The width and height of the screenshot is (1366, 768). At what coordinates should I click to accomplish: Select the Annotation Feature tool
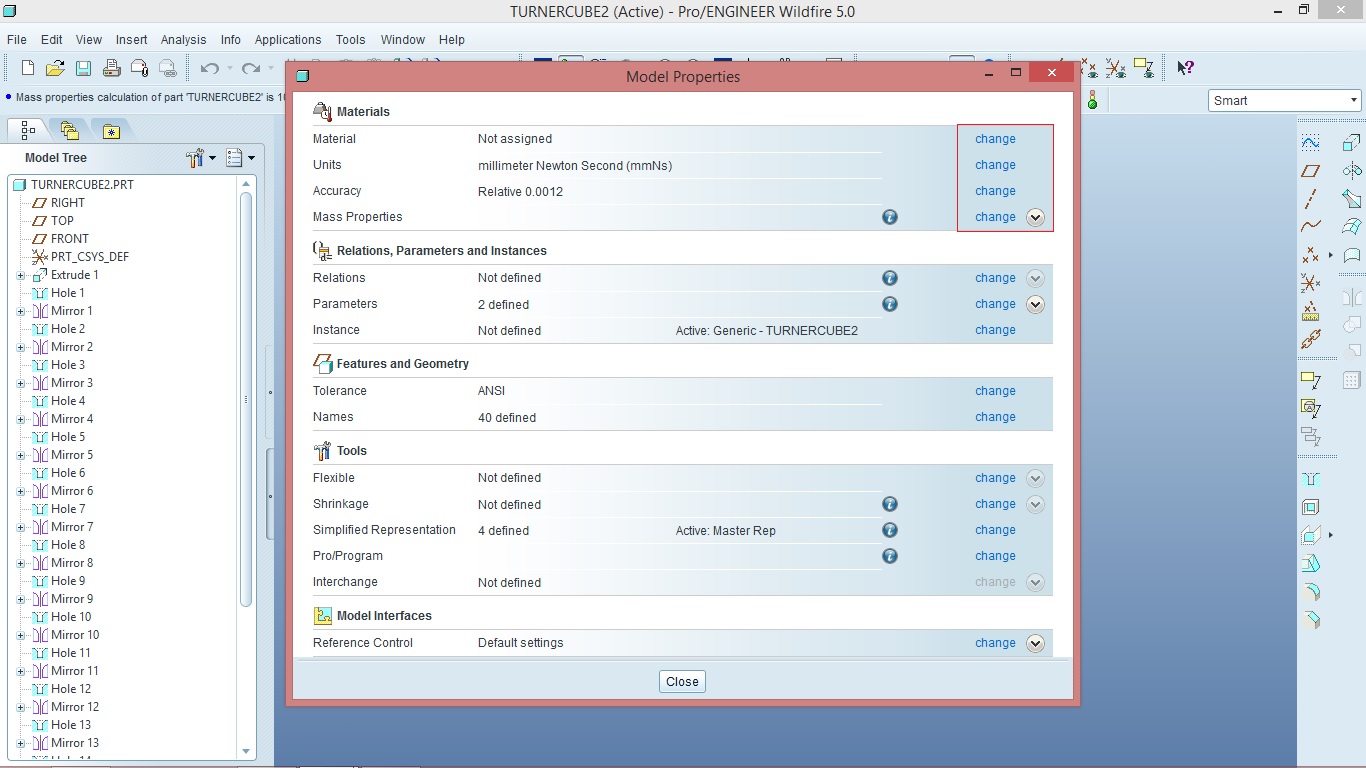[x=1311, y=380]
